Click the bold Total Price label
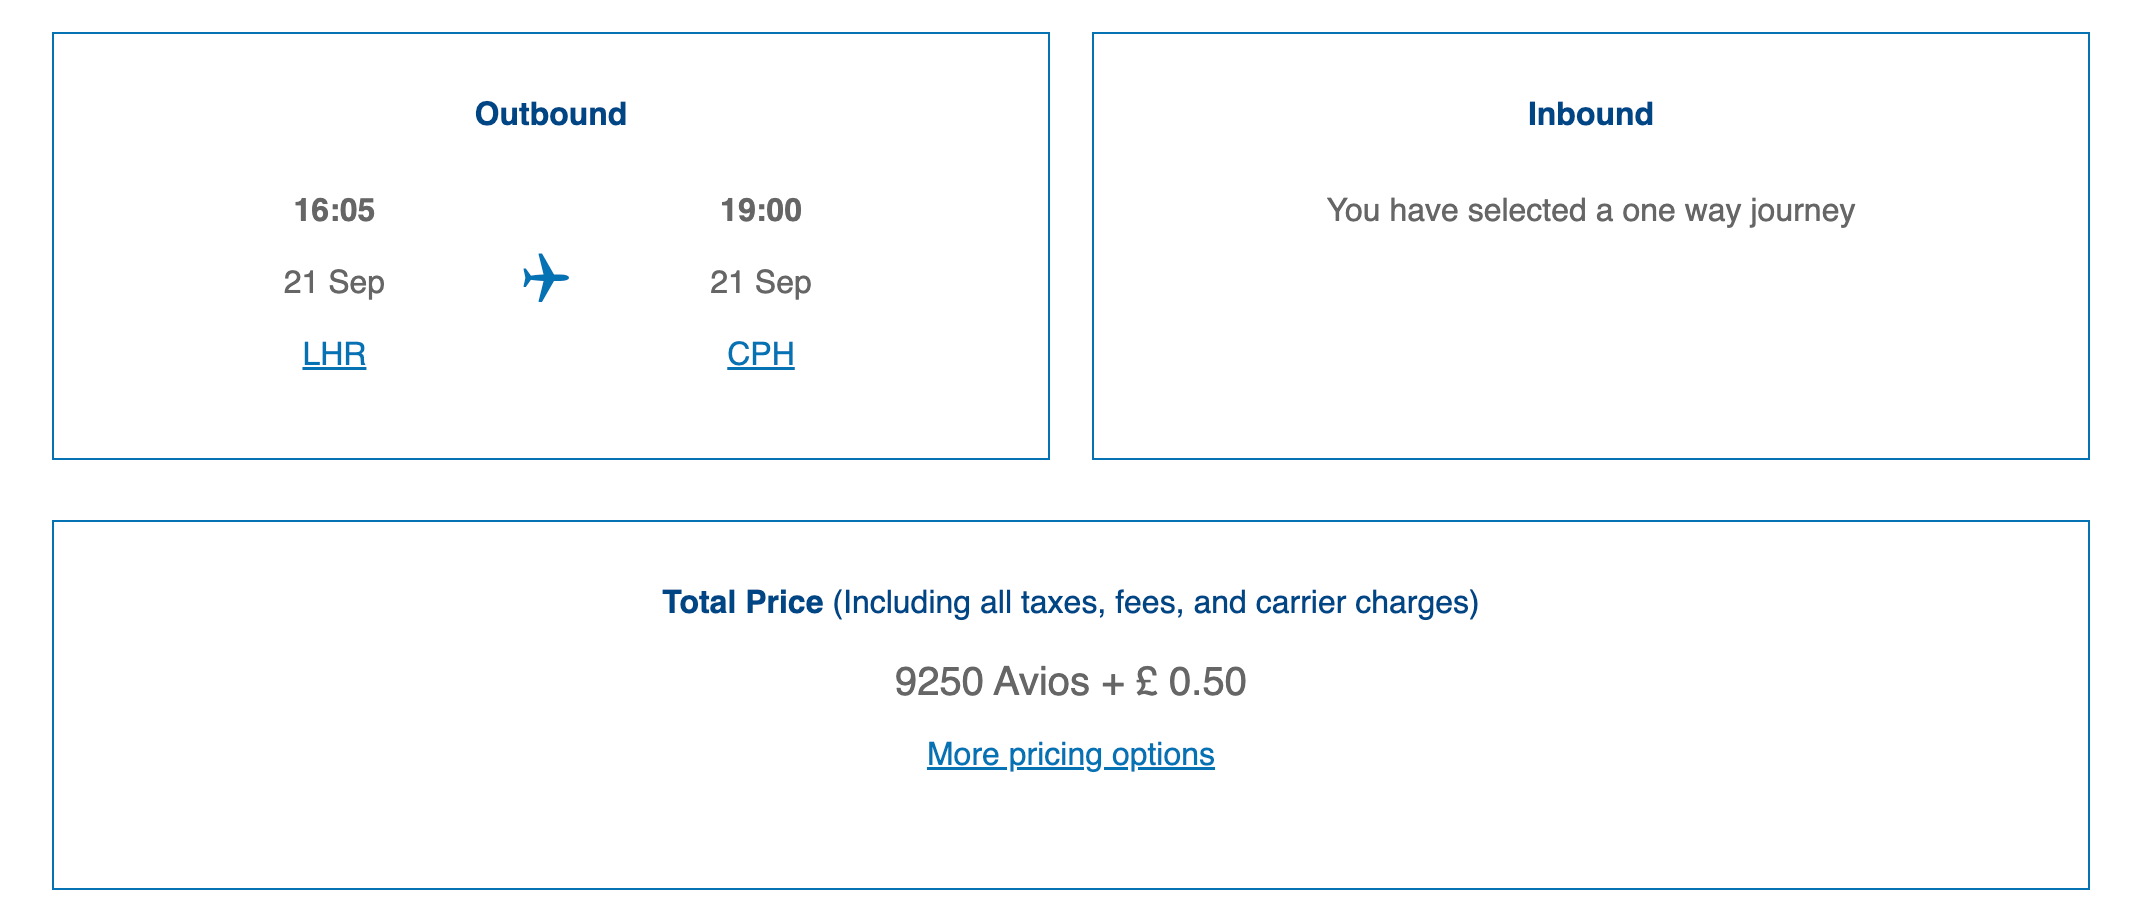The image size is (2150, 914). [x=742, y=602]
